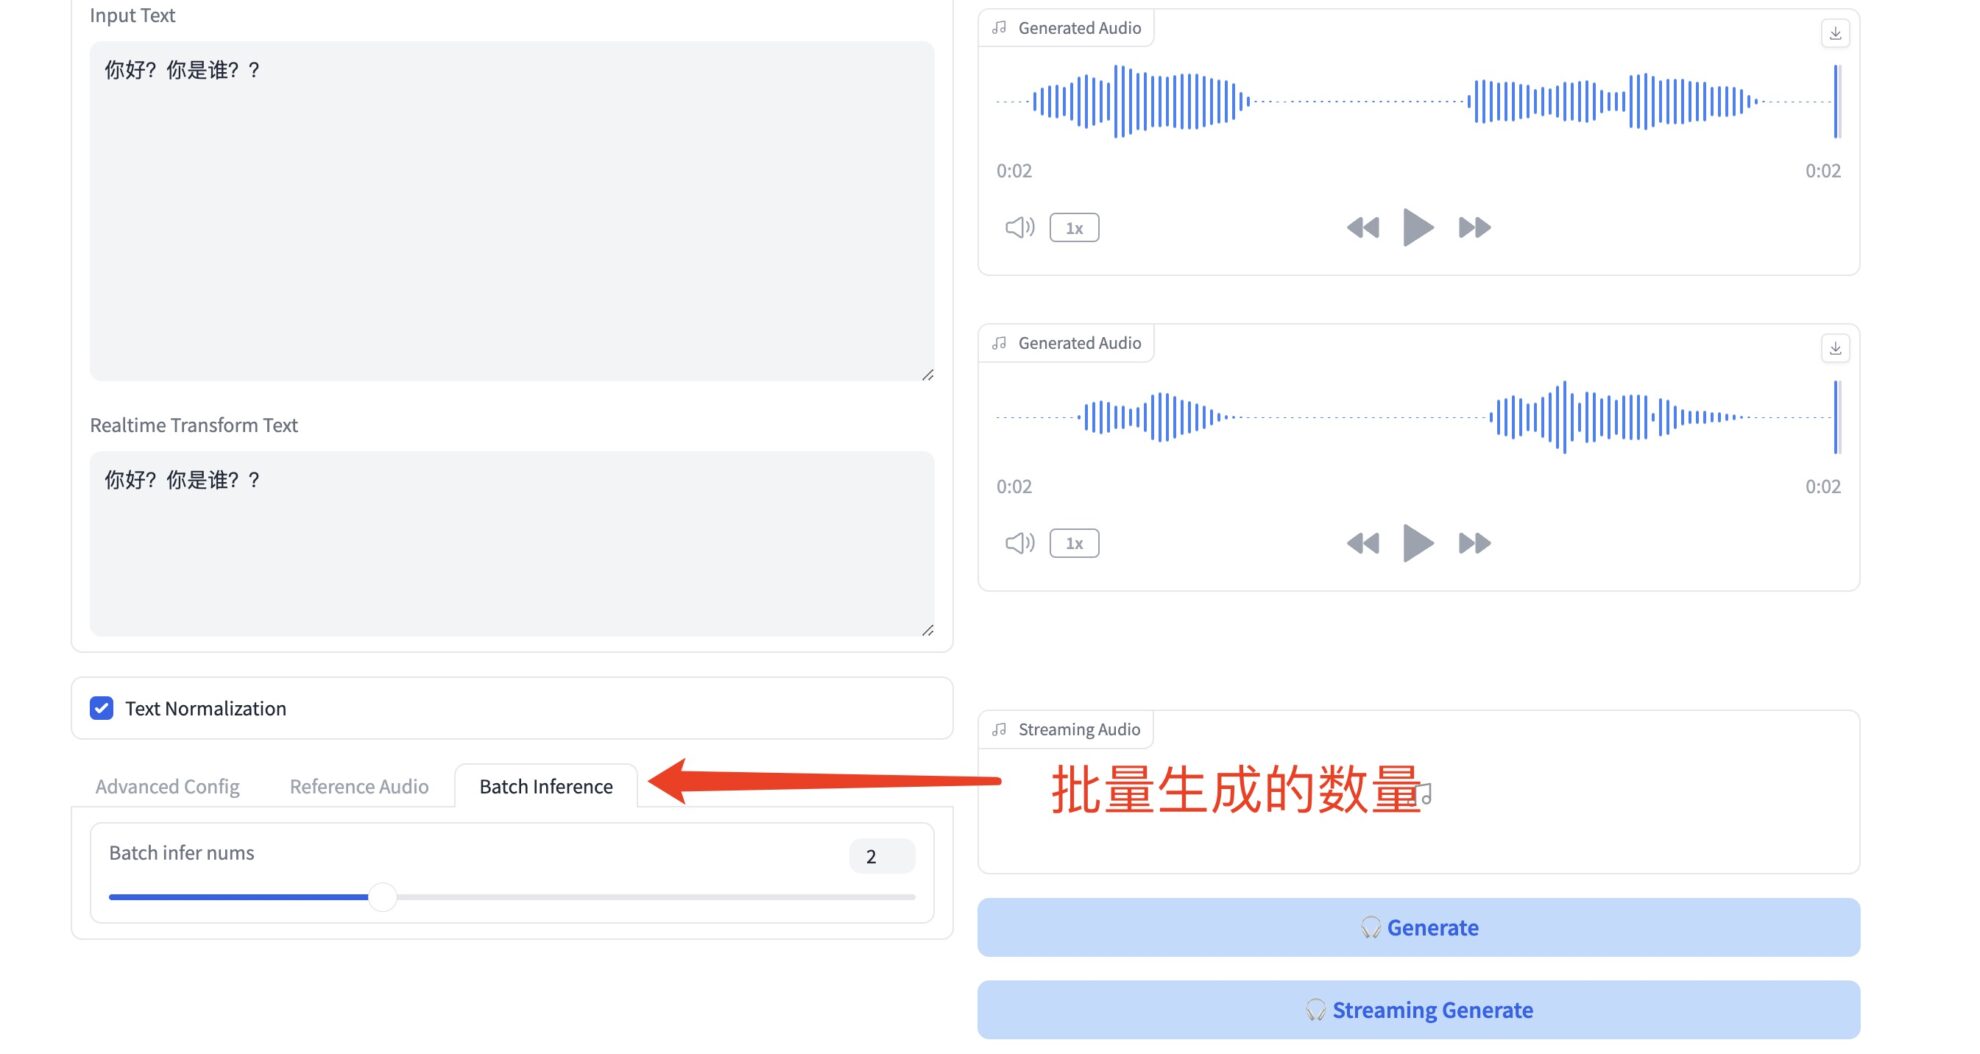Click the Generate button
The width and height of the screenshot is (1980, 1054).
coord(1418,927)
